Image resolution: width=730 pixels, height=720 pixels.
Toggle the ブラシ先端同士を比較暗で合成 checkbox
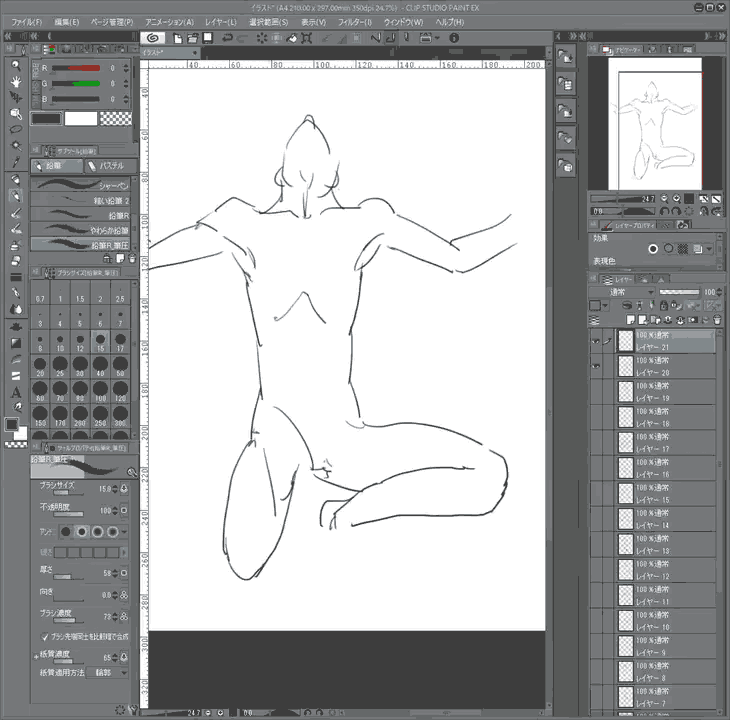pyautogui.click(x=45, y=636)
